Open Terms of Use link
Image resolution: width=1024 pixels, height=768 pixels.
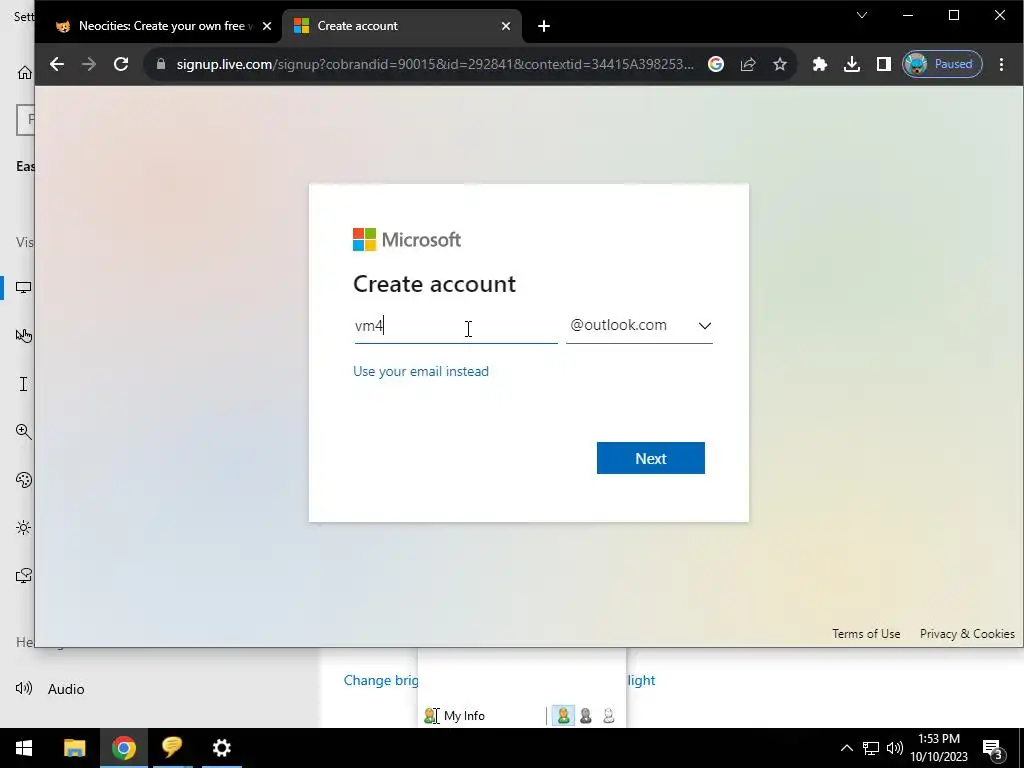[866, 633]
